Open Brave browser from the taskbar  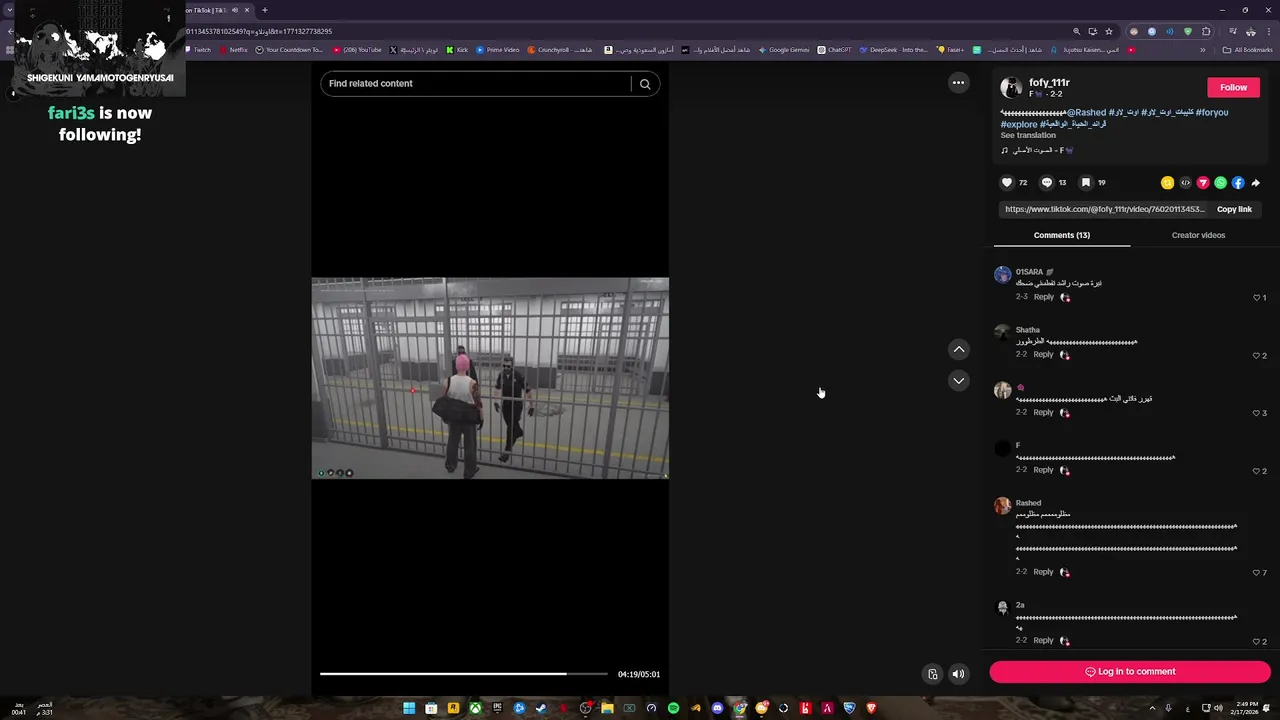click(x=871, y=708)
